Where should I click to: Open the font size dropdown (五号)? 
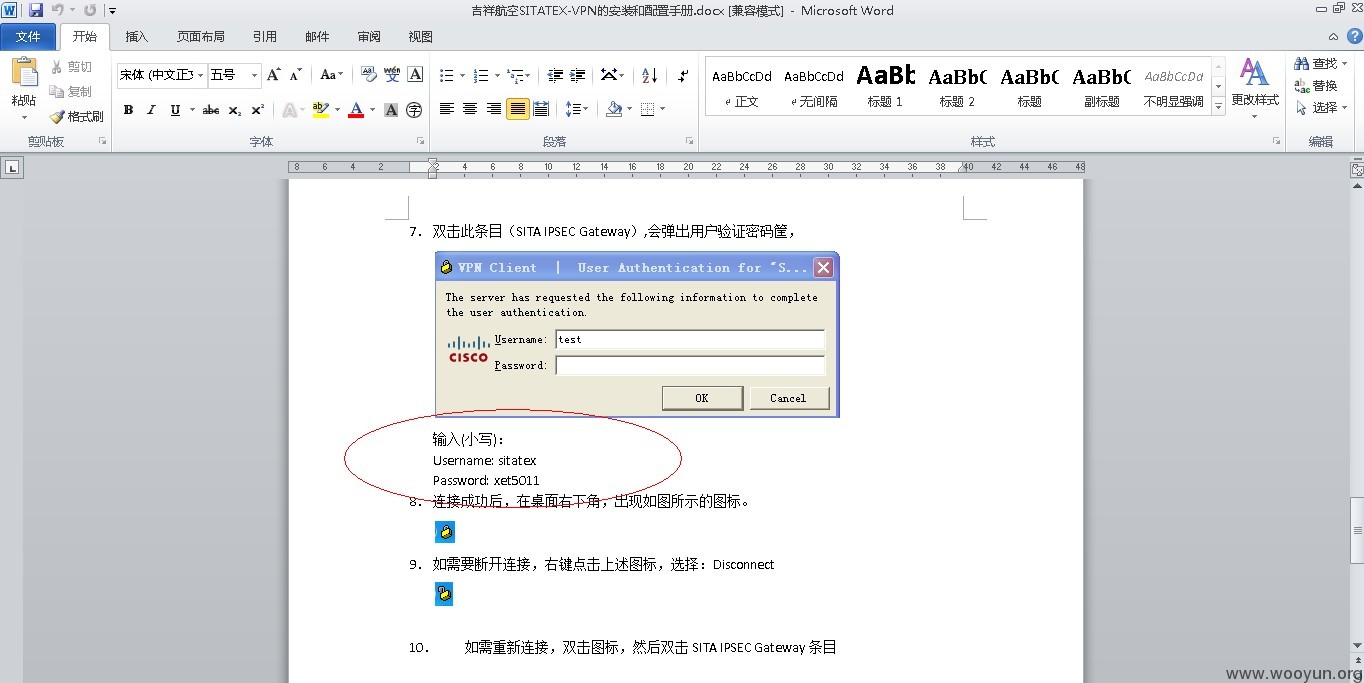click(x=254, y=75)
